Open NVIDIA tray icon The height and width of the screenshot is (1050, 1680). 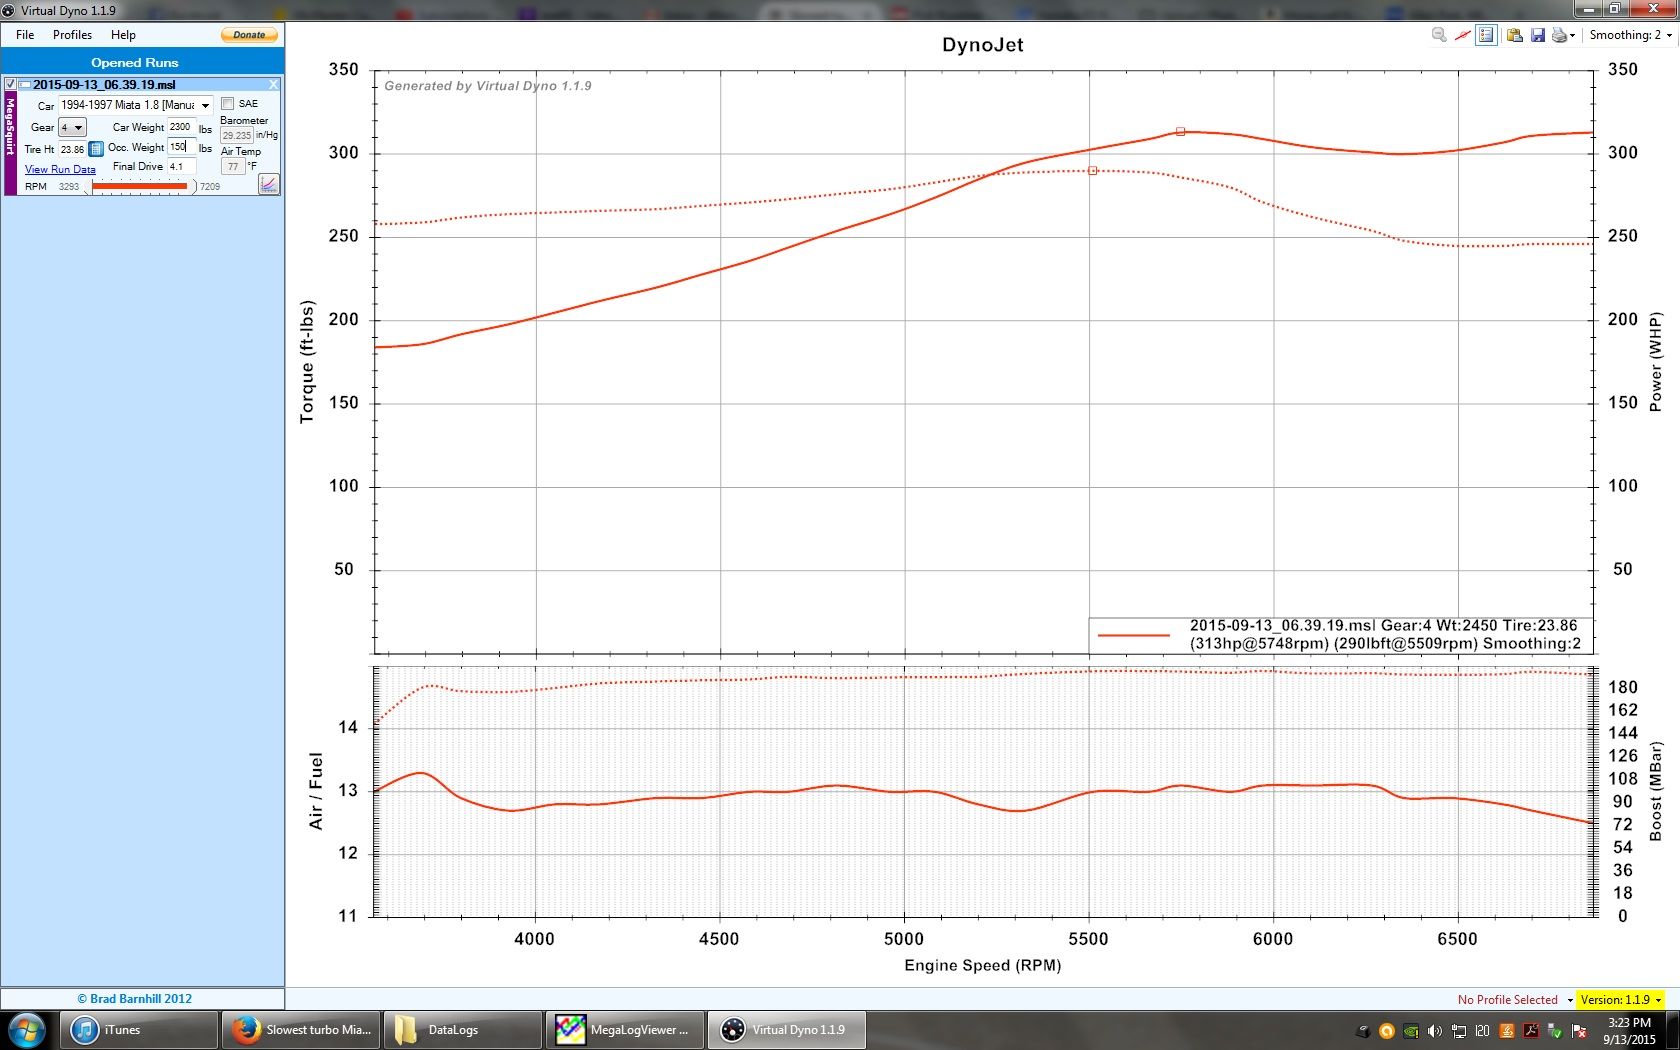[x=1411, y=1031]
